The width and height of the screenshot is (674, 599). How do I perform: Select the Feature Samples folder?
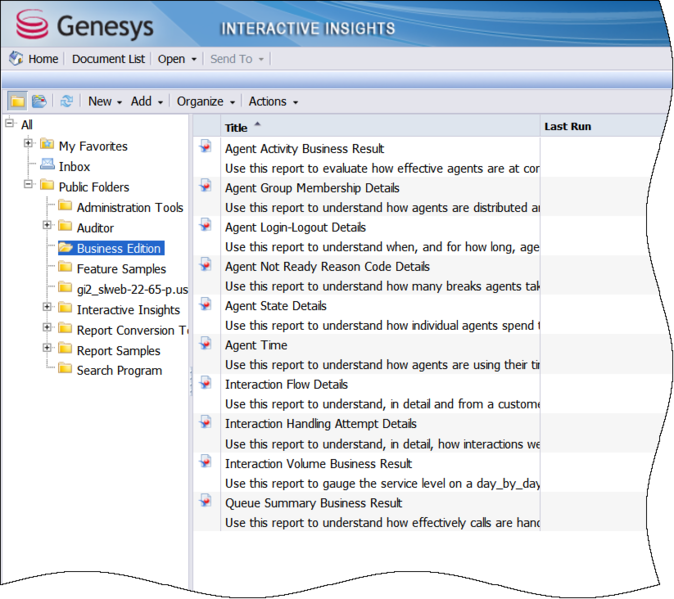(x=121, y=268)
